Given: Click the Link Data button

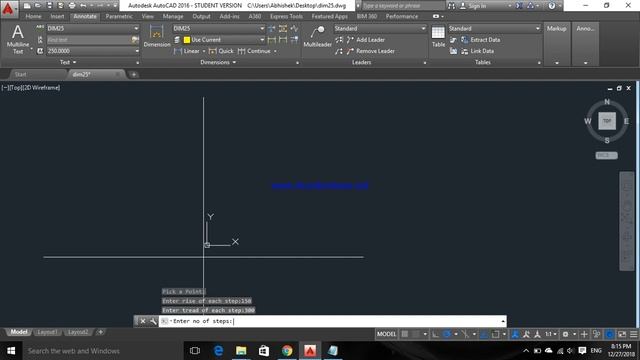Looking at the screenshot, I should 478,51.
